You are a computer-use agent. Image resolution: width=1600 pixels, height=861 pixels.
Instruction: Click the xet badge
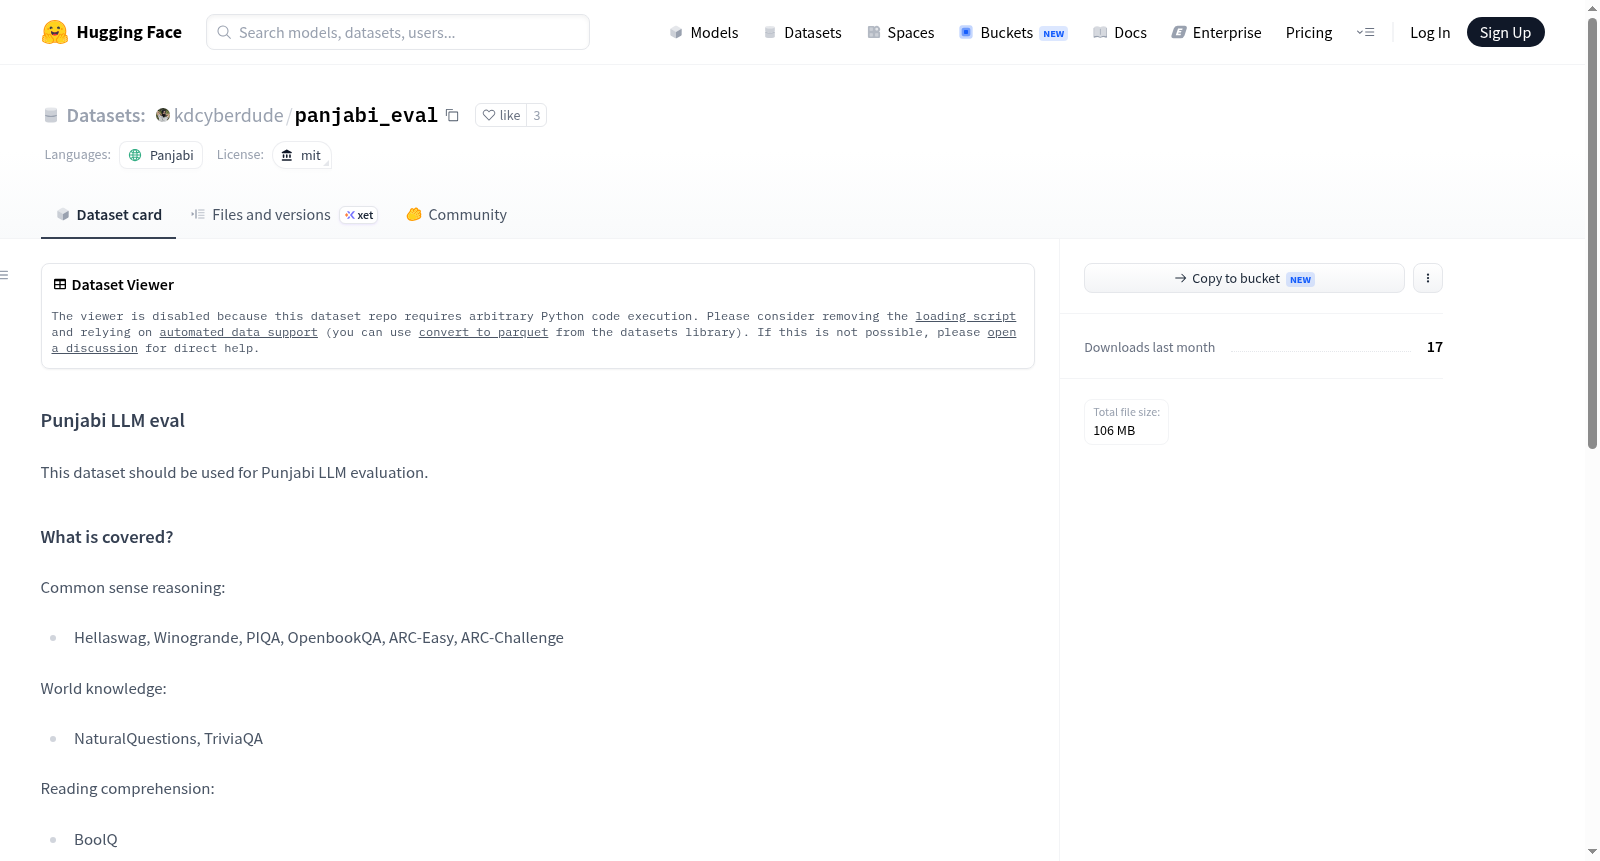pos(359,215)
